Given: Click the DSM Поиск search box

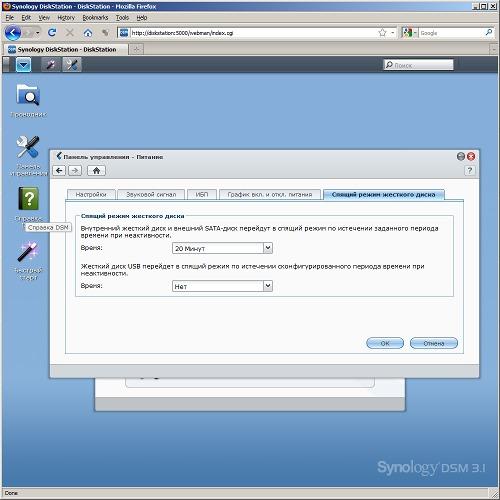Looking at the screenshot, I should [x=419, y=65].
